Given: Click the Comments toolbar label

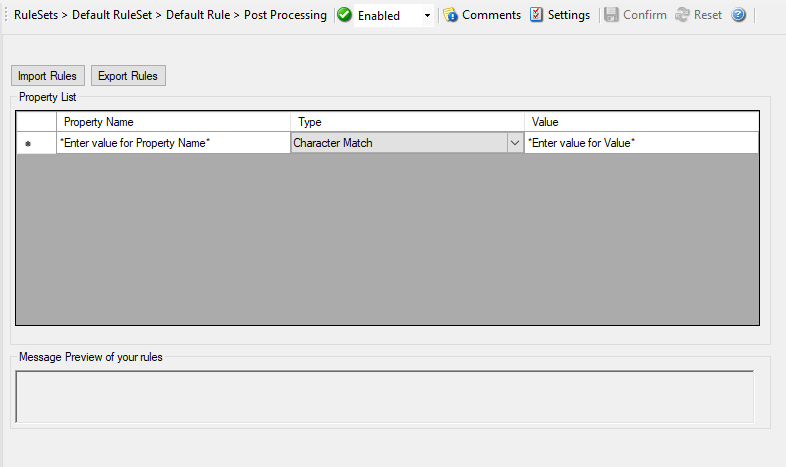Looking at the screenshot, I should click(x=491, y=15).
